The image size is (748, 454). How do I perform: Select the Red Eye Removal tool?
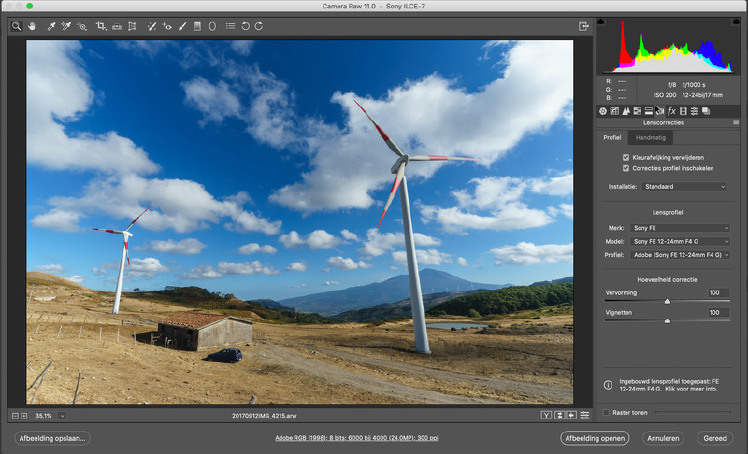point(167,26)
